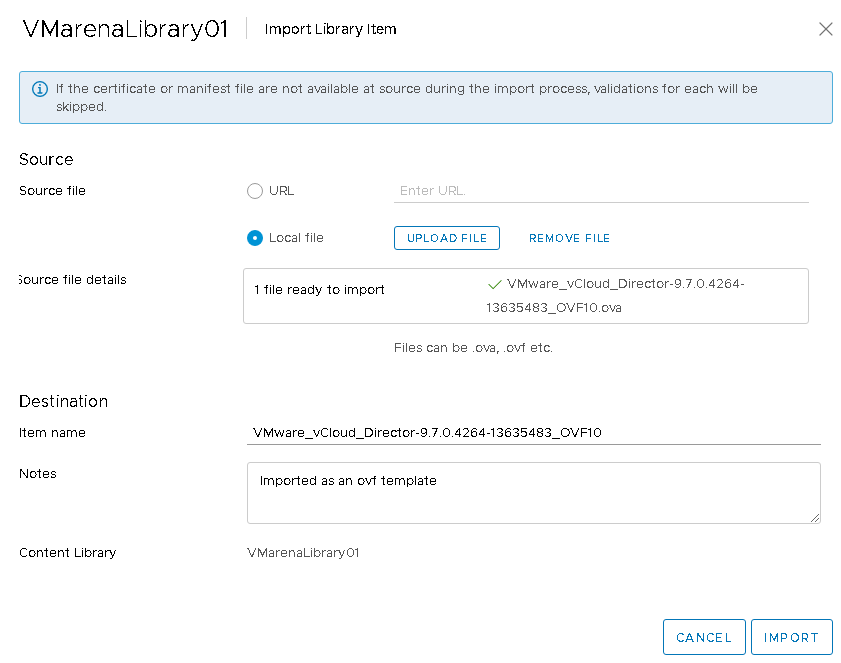Click the IMPORT button
The width and height of the screenshot is (841, 663).
click(x=792, y=637)
